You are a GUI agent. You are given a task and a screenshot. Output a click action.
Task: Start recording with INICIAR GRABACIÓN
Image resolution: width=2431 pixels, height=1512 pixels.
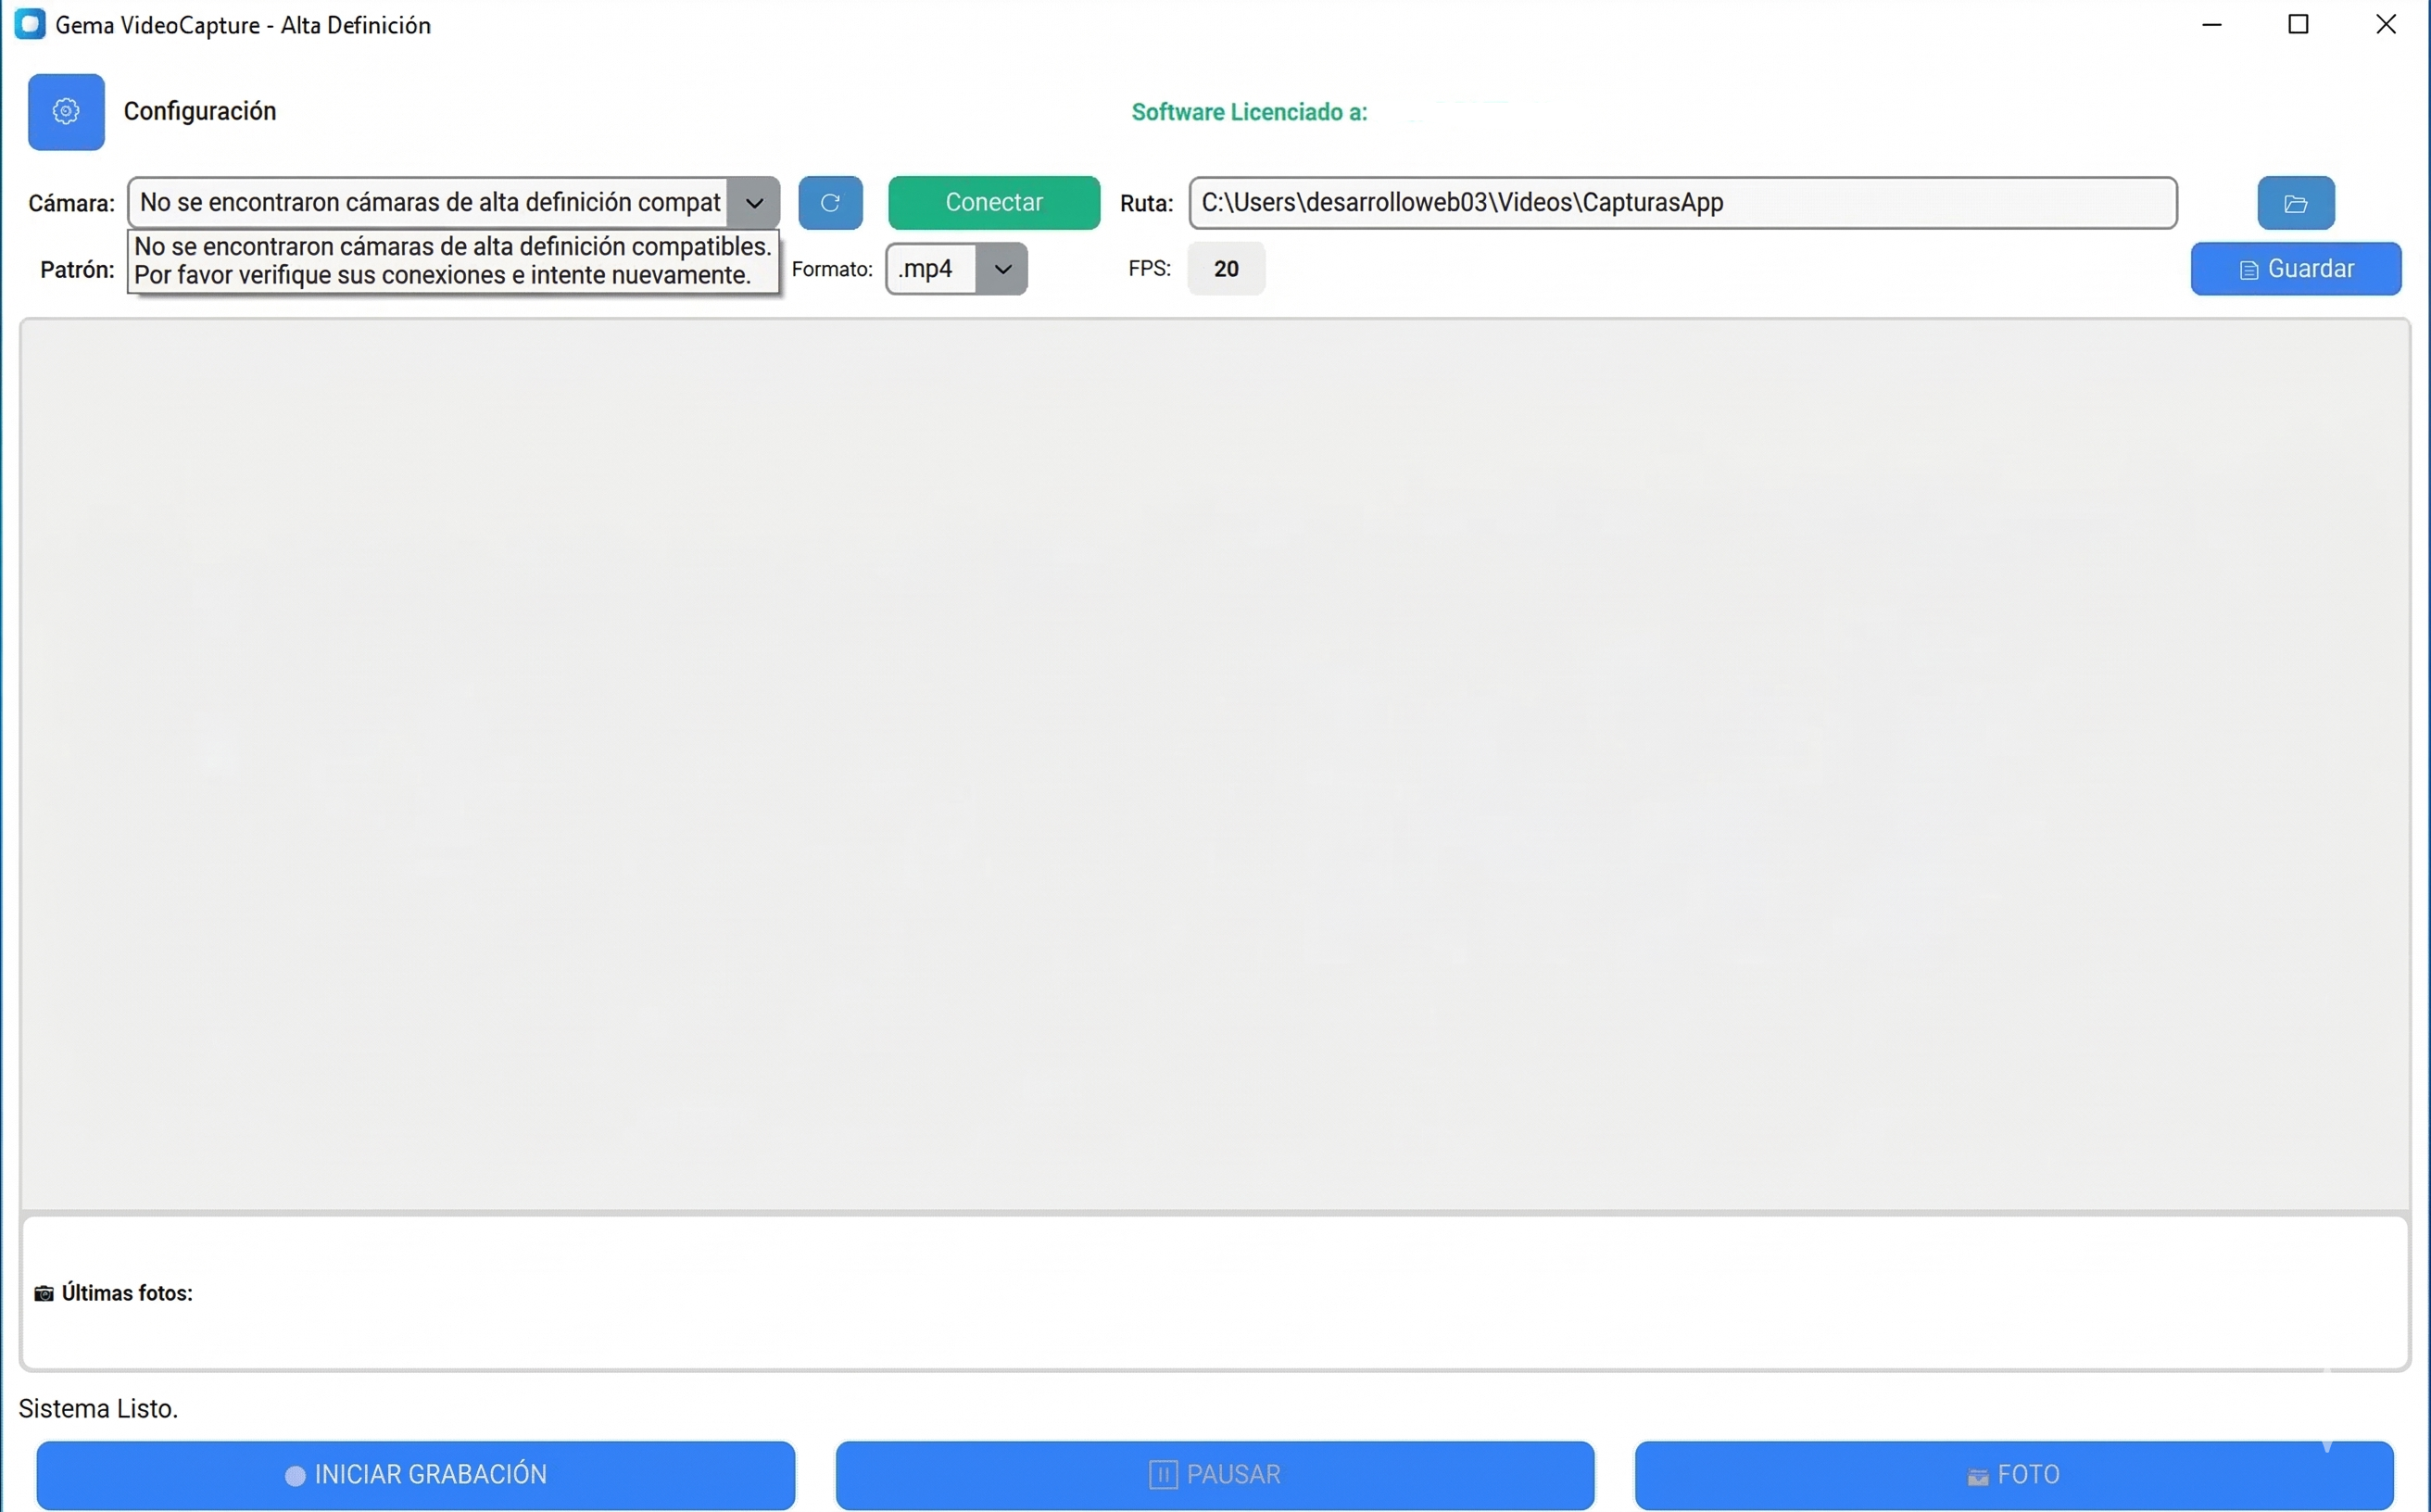coord(416,1474)
